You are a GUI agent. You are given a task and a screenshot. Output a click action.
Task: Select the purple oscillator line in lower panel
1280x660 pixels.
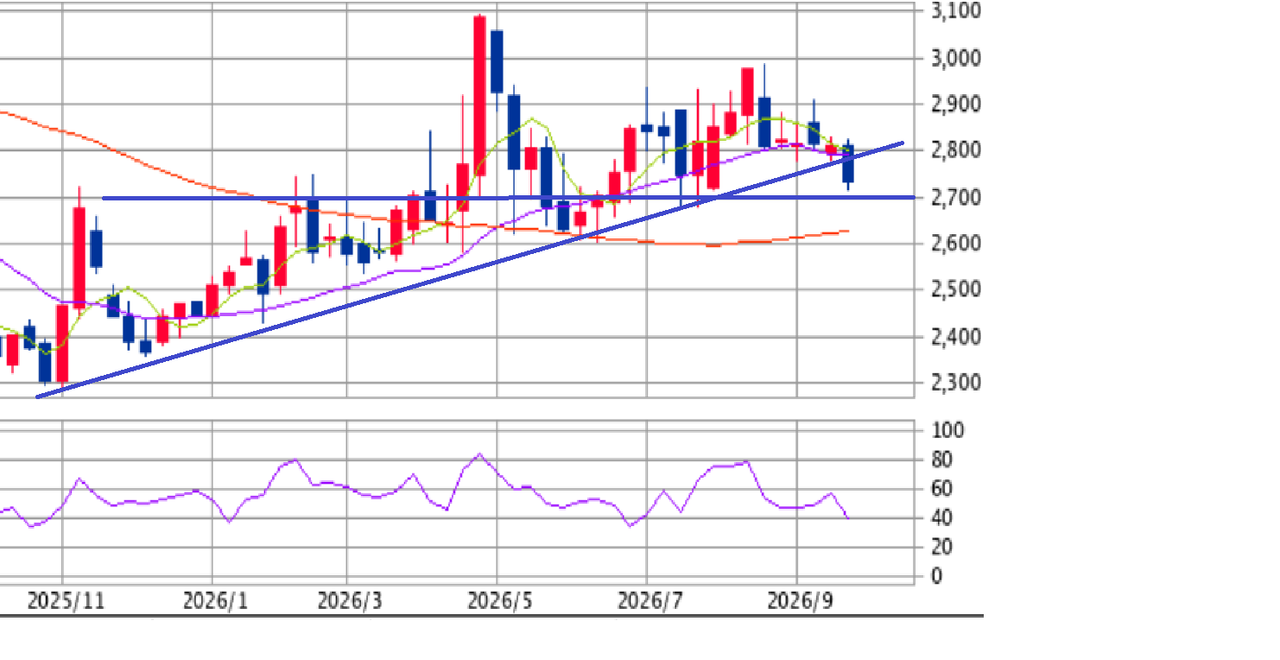coord(425,491)
